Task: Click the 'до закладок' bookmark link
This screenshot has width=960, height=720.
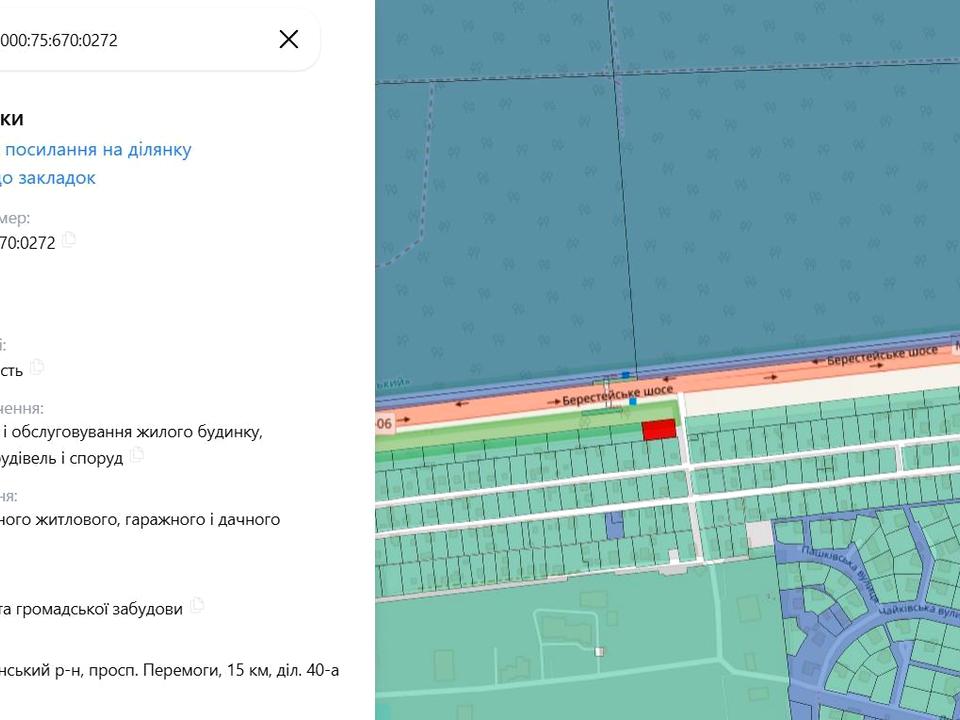Action: [x=50, y=178]
